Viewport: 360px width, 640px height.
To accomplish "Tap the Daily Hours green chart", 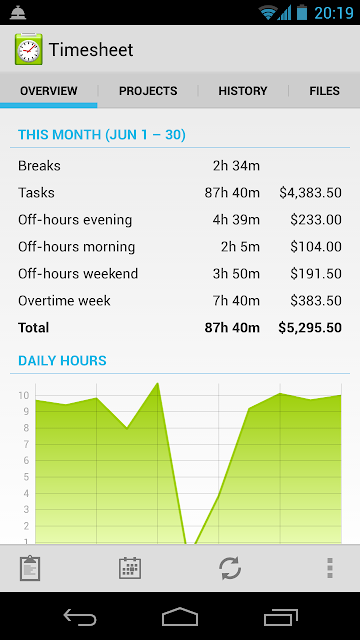I will [x=188, y=464].
